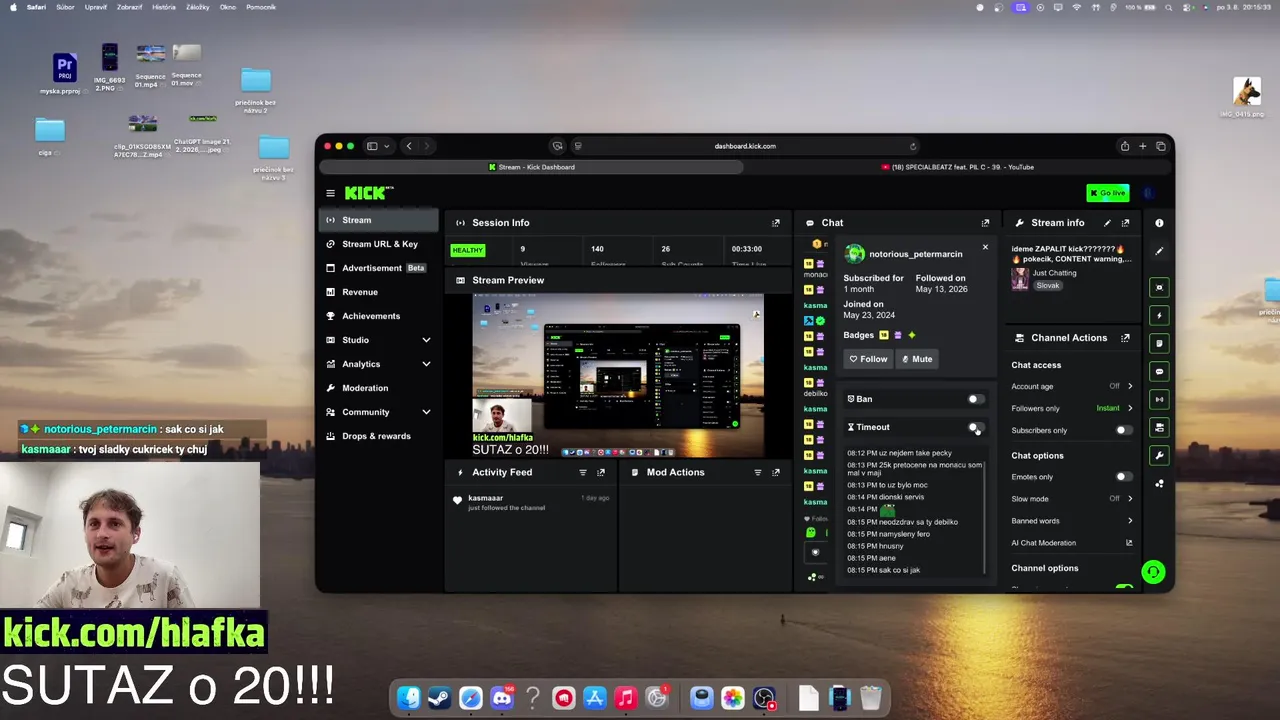The width and height of the screenshot is (1280, 720).
Task: Pop out the Stream info panel
Action: (x=1125, y=223)
